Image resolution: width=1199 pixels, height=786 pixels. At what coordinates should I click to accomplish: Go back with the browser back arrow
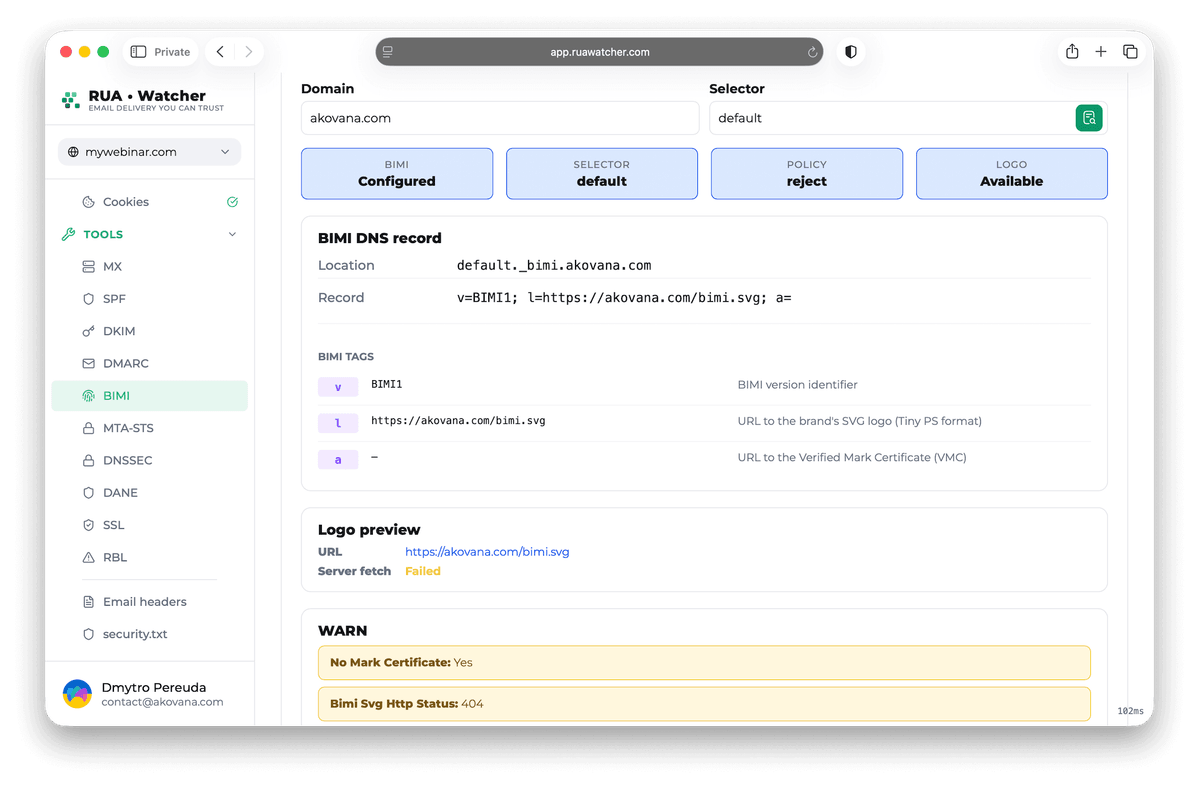[220, 52]
